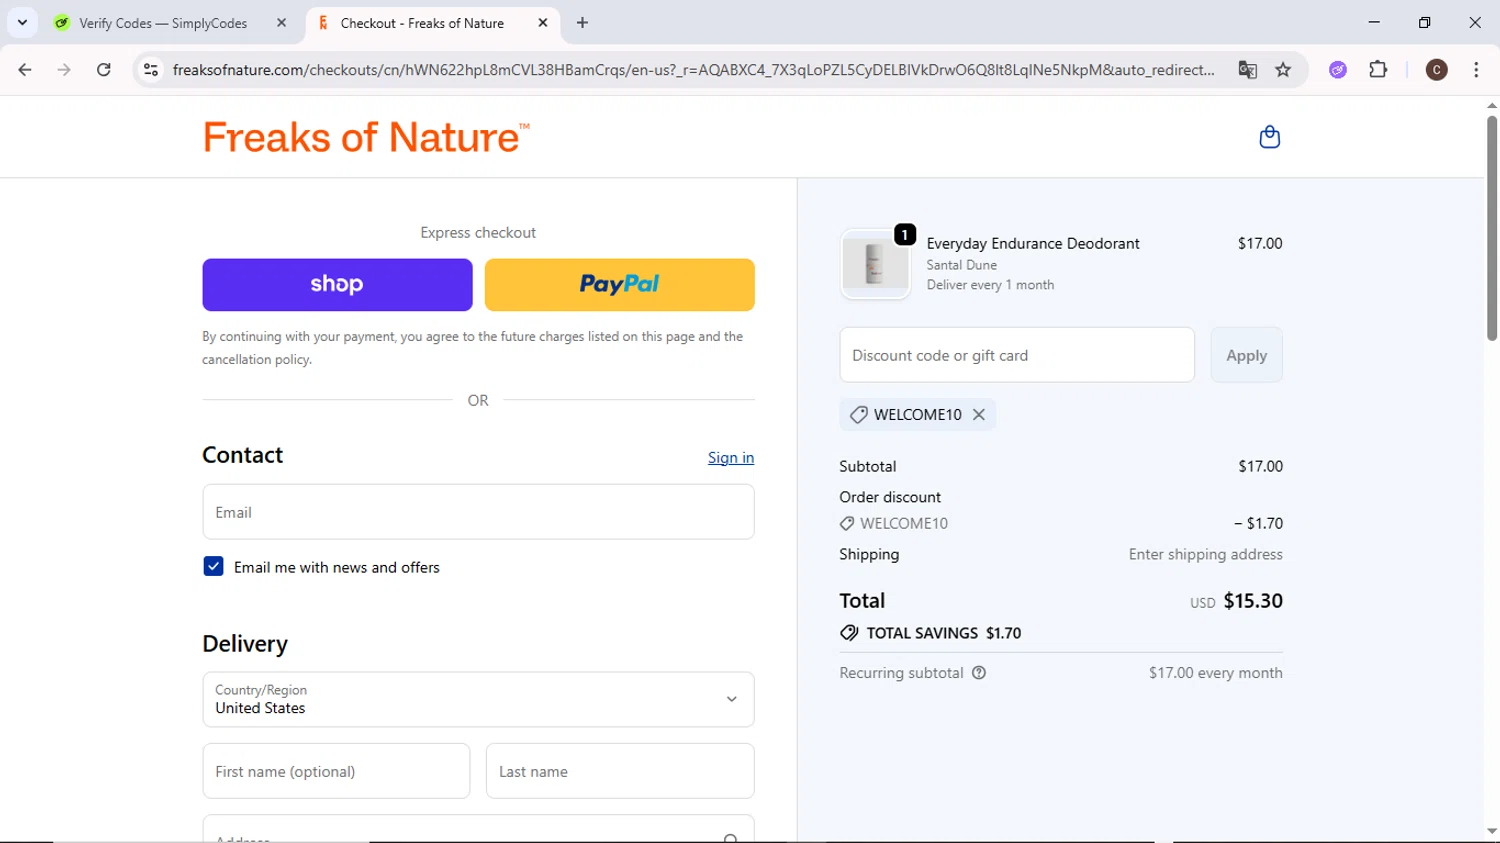Open the browser extensions puzzle icon
Viewport: 1500px width, 843px height.
(1378, 70)
